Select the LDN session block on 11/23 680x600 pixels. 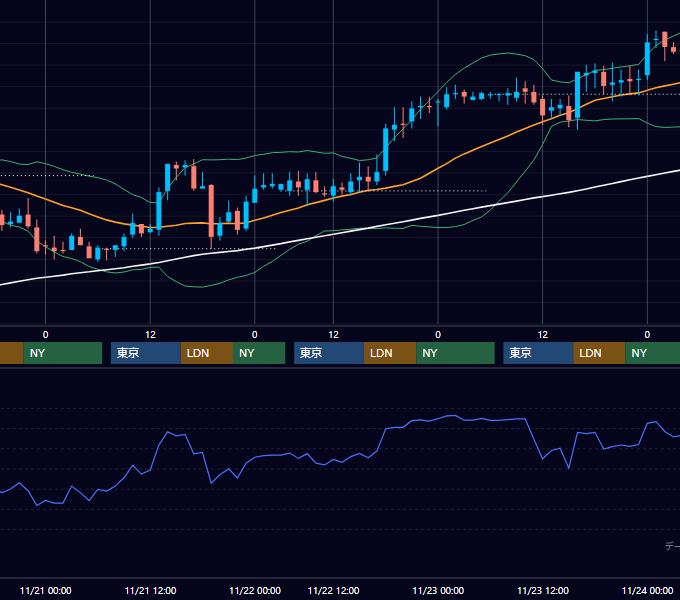point(599,353)
